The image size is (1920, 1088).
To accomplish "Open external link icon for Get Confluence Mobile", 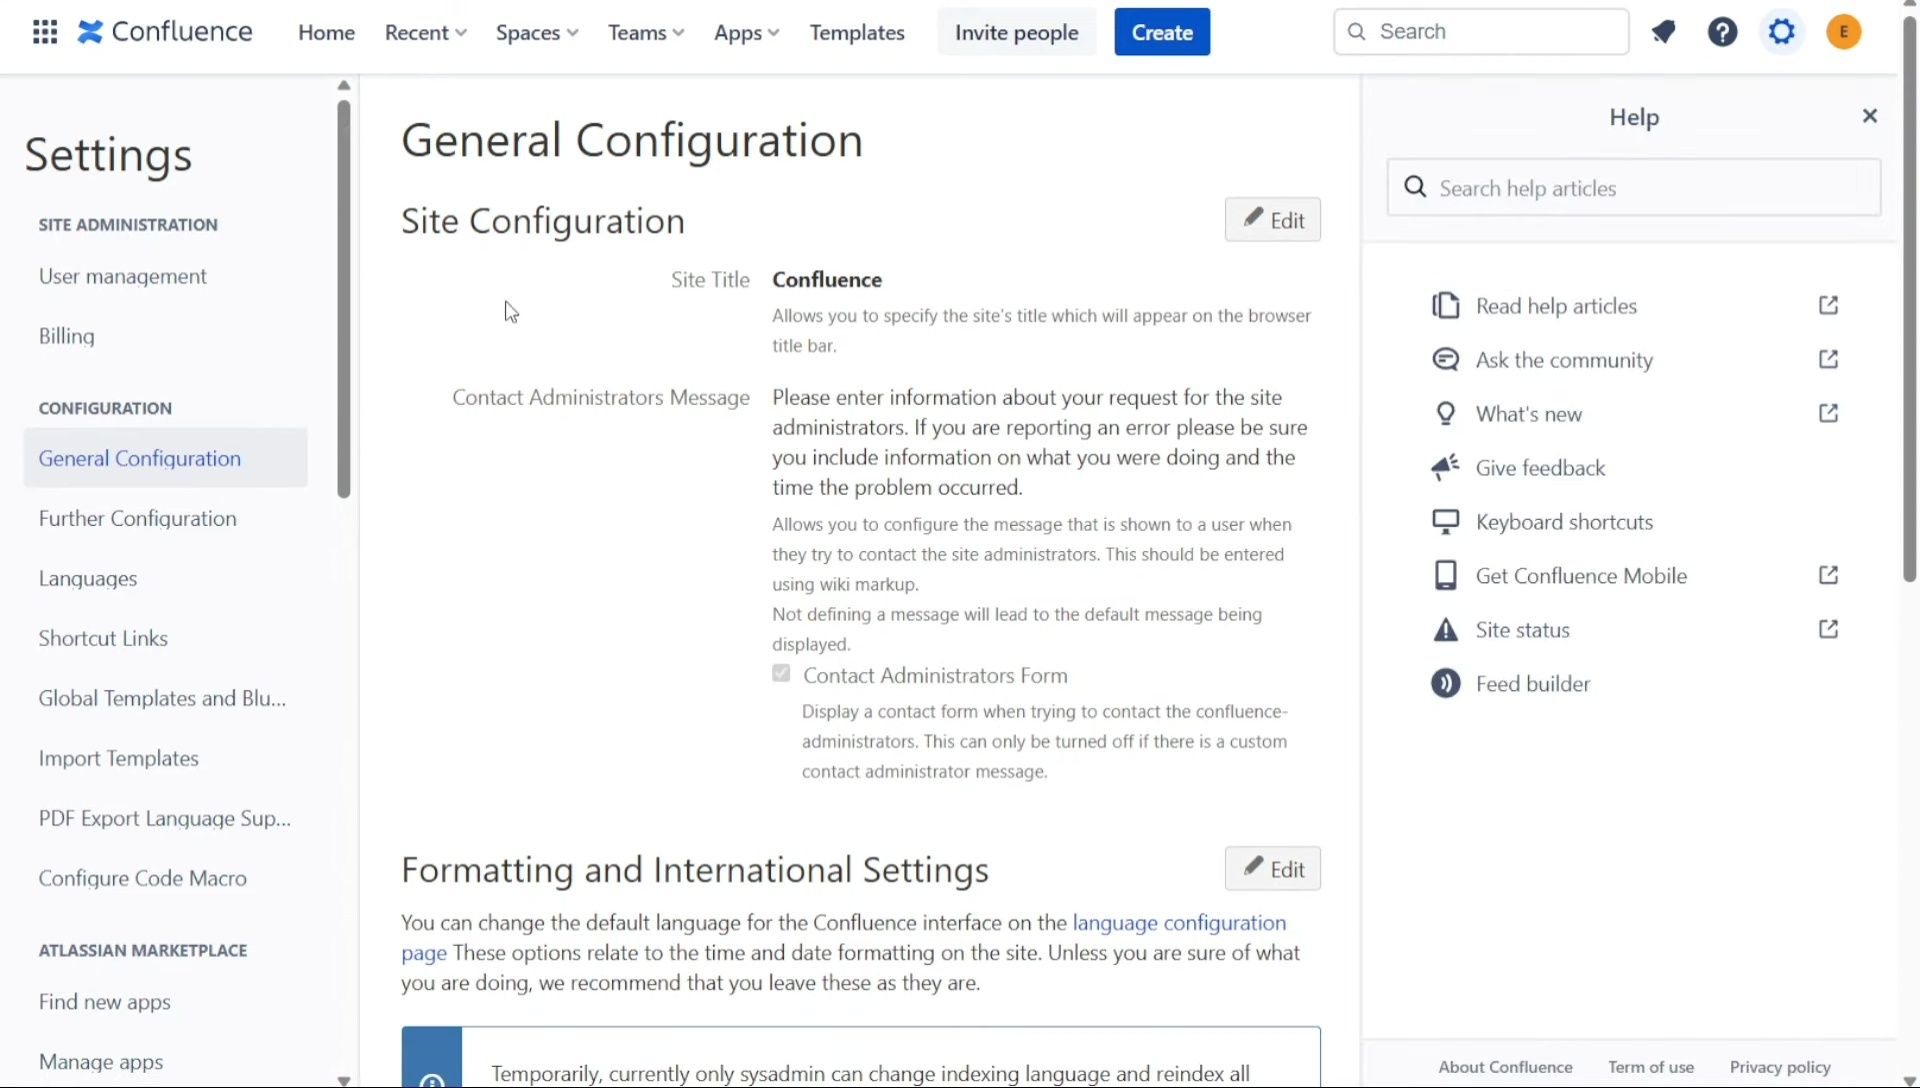I will (1829, 575).
